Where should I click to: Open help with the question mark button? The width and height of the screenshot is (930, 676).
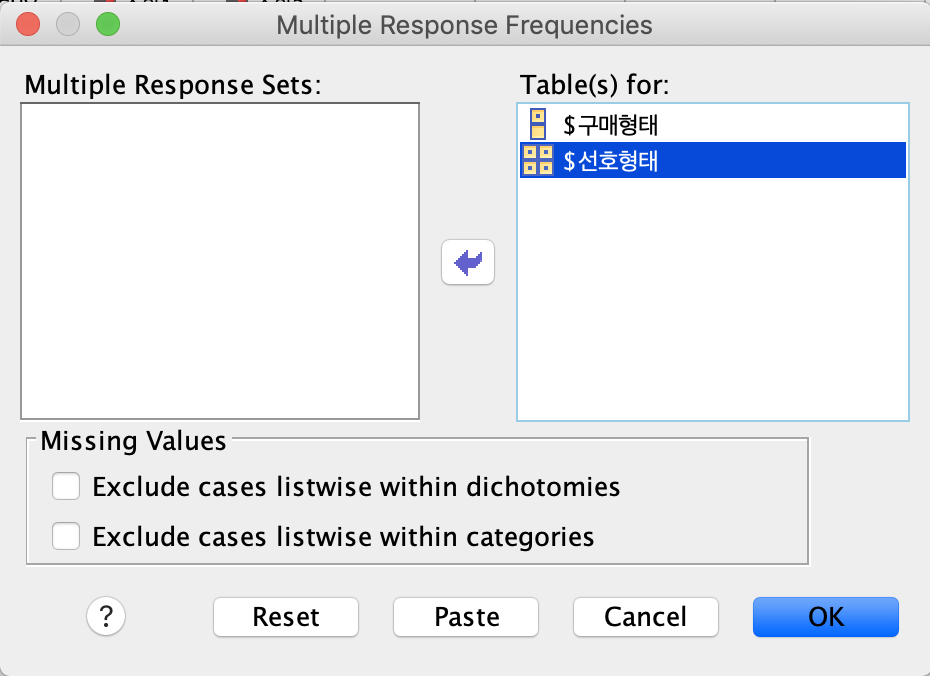point(106,617)
